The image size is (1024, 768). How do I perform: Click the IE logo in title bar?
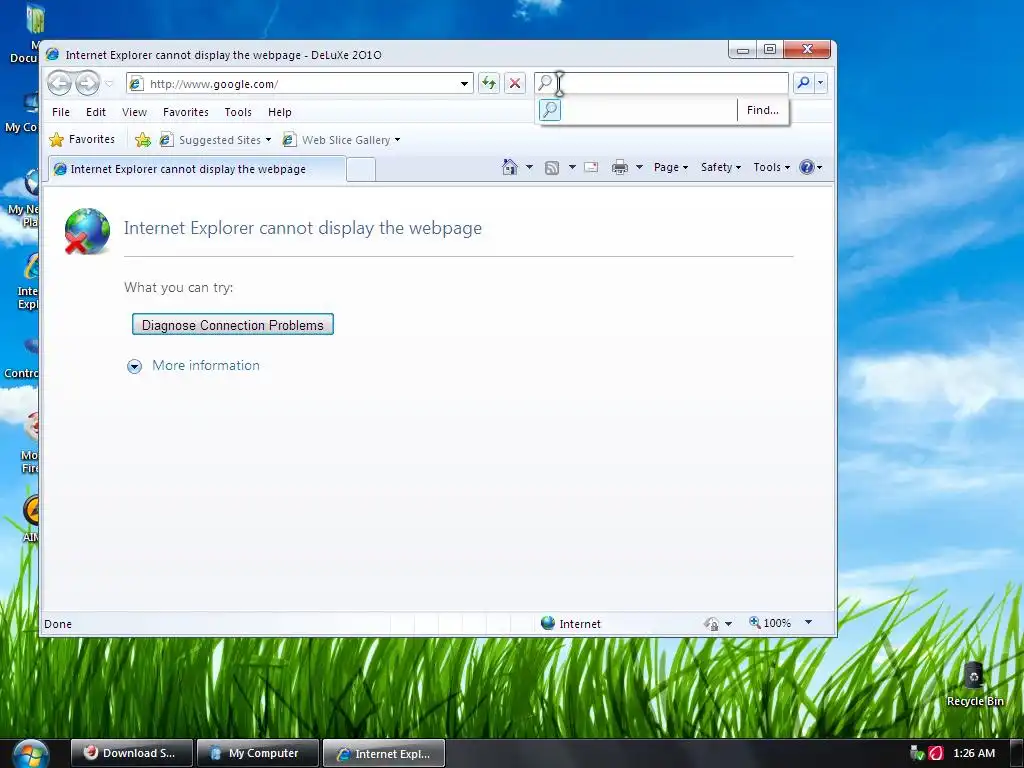click(53, 54)
